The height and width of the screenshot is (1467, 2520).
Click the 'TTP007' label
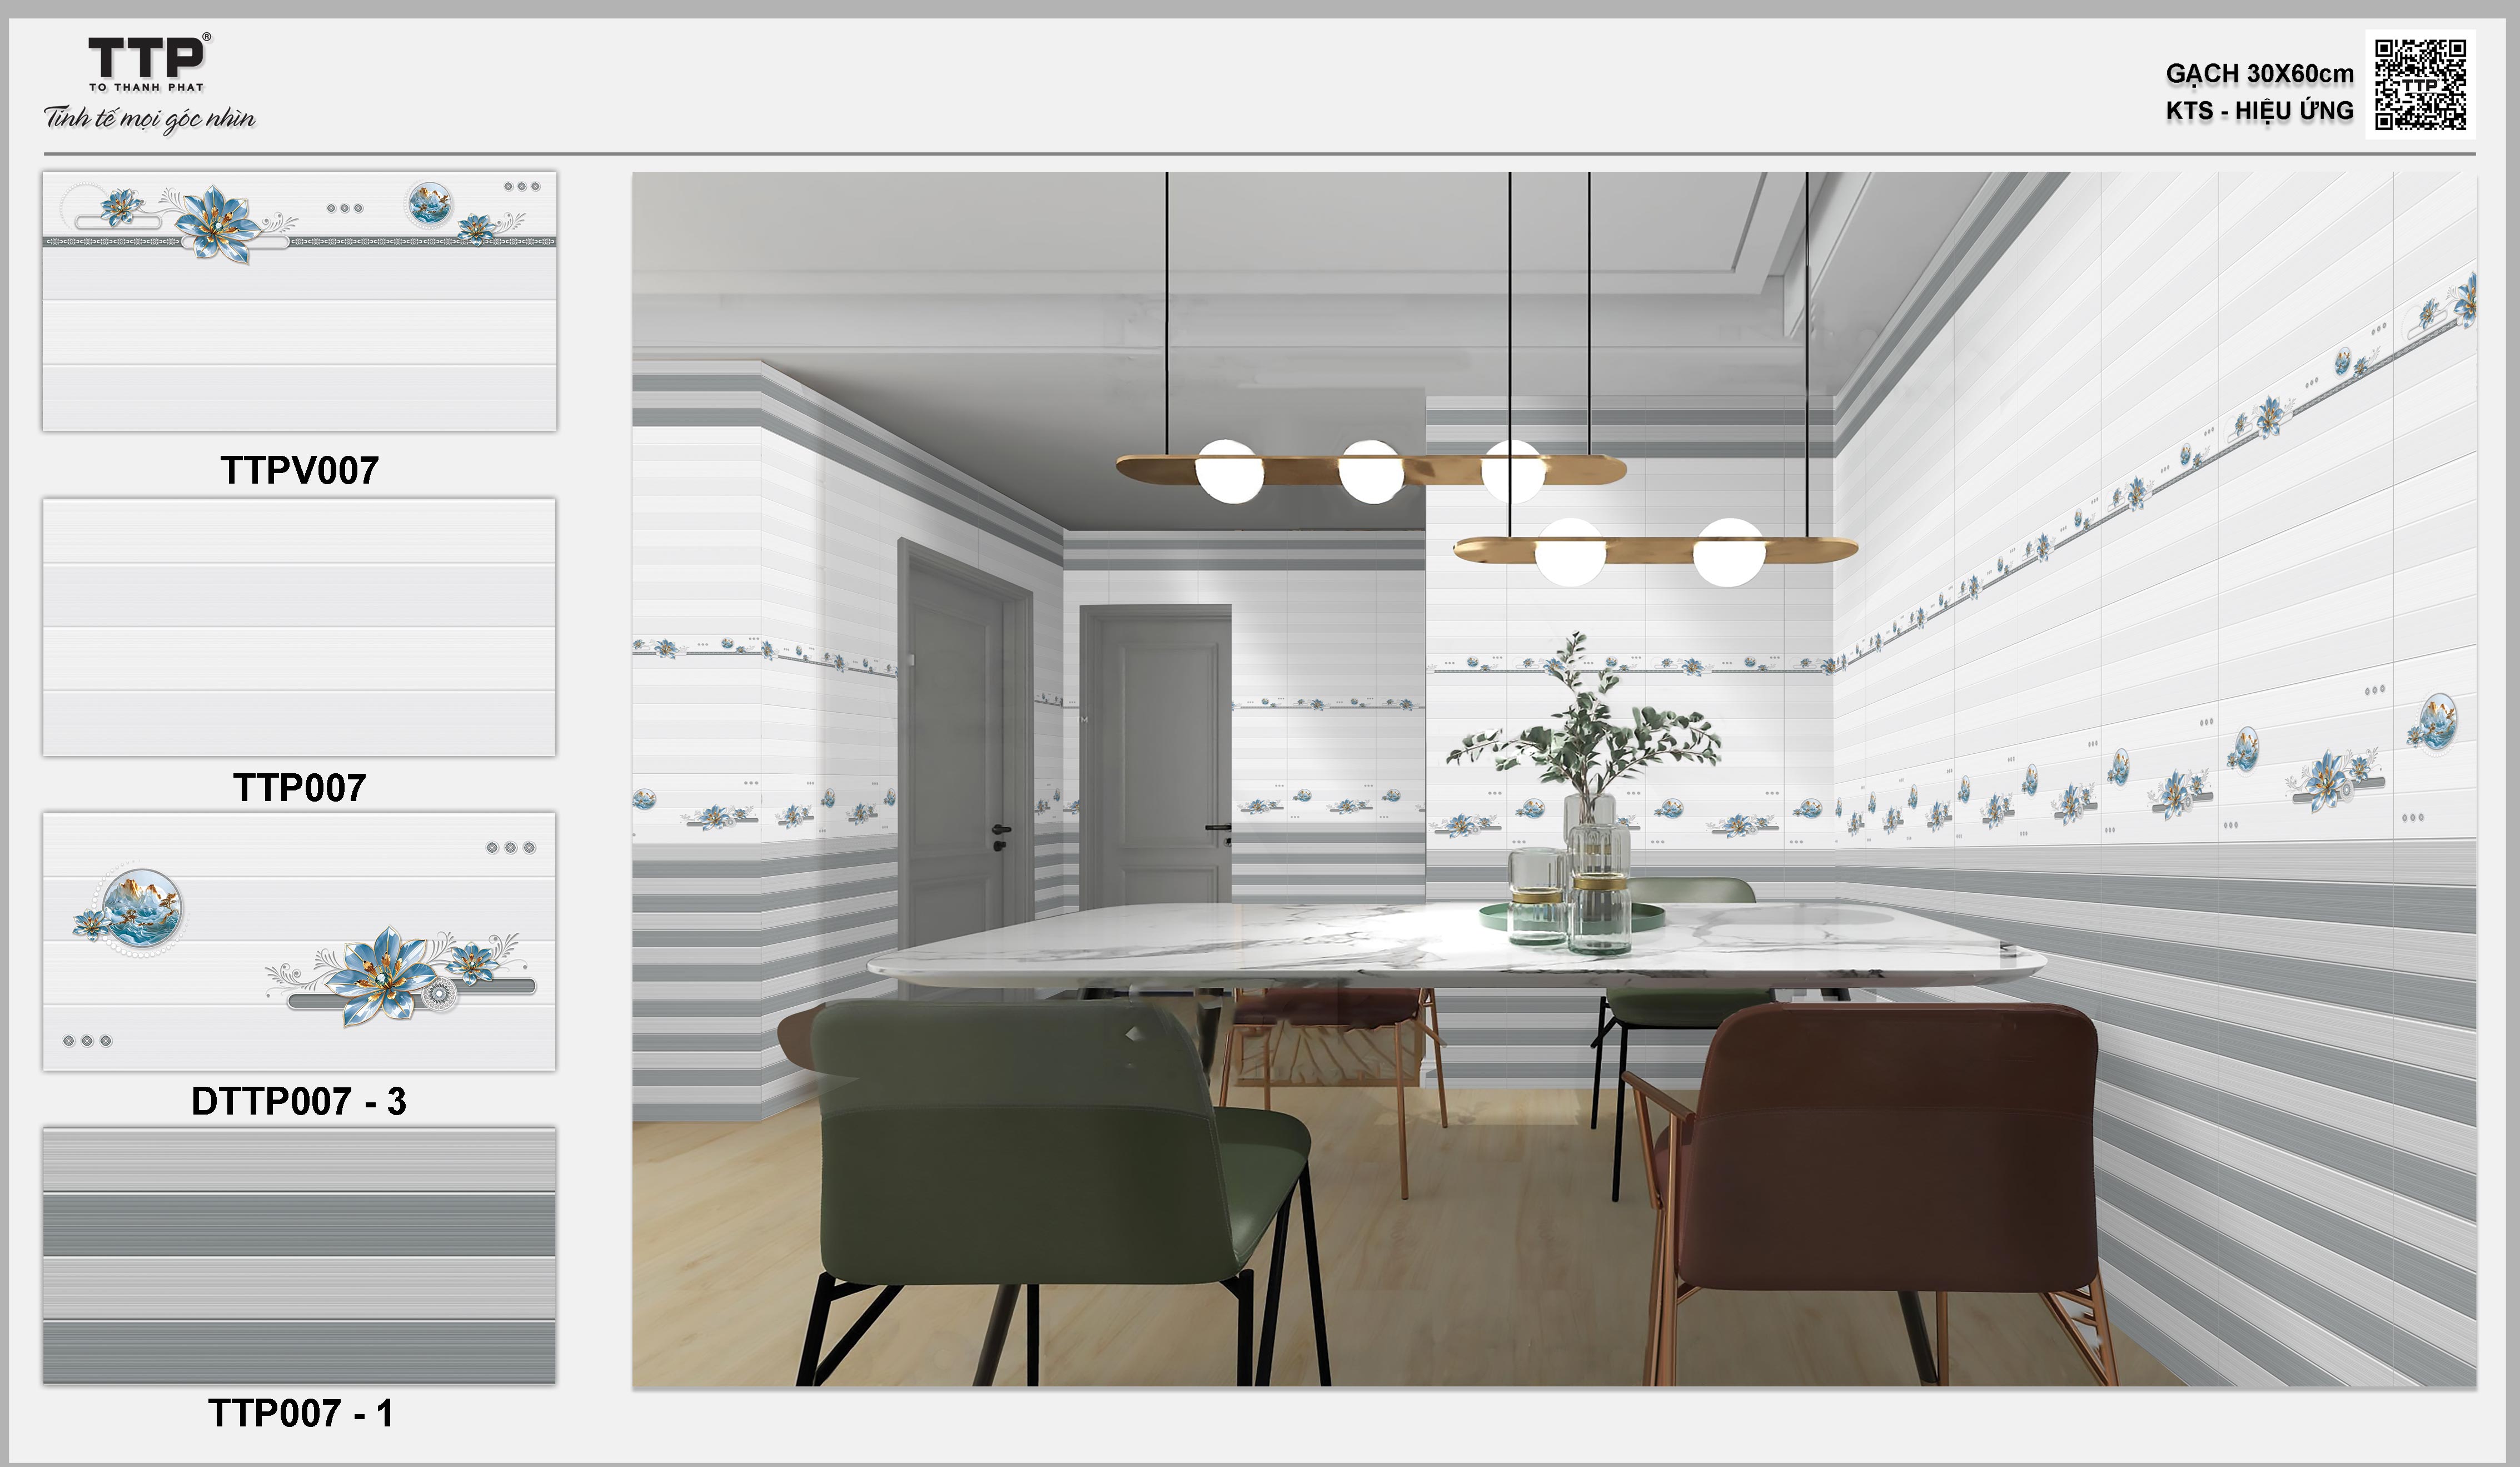coord(299,788)
